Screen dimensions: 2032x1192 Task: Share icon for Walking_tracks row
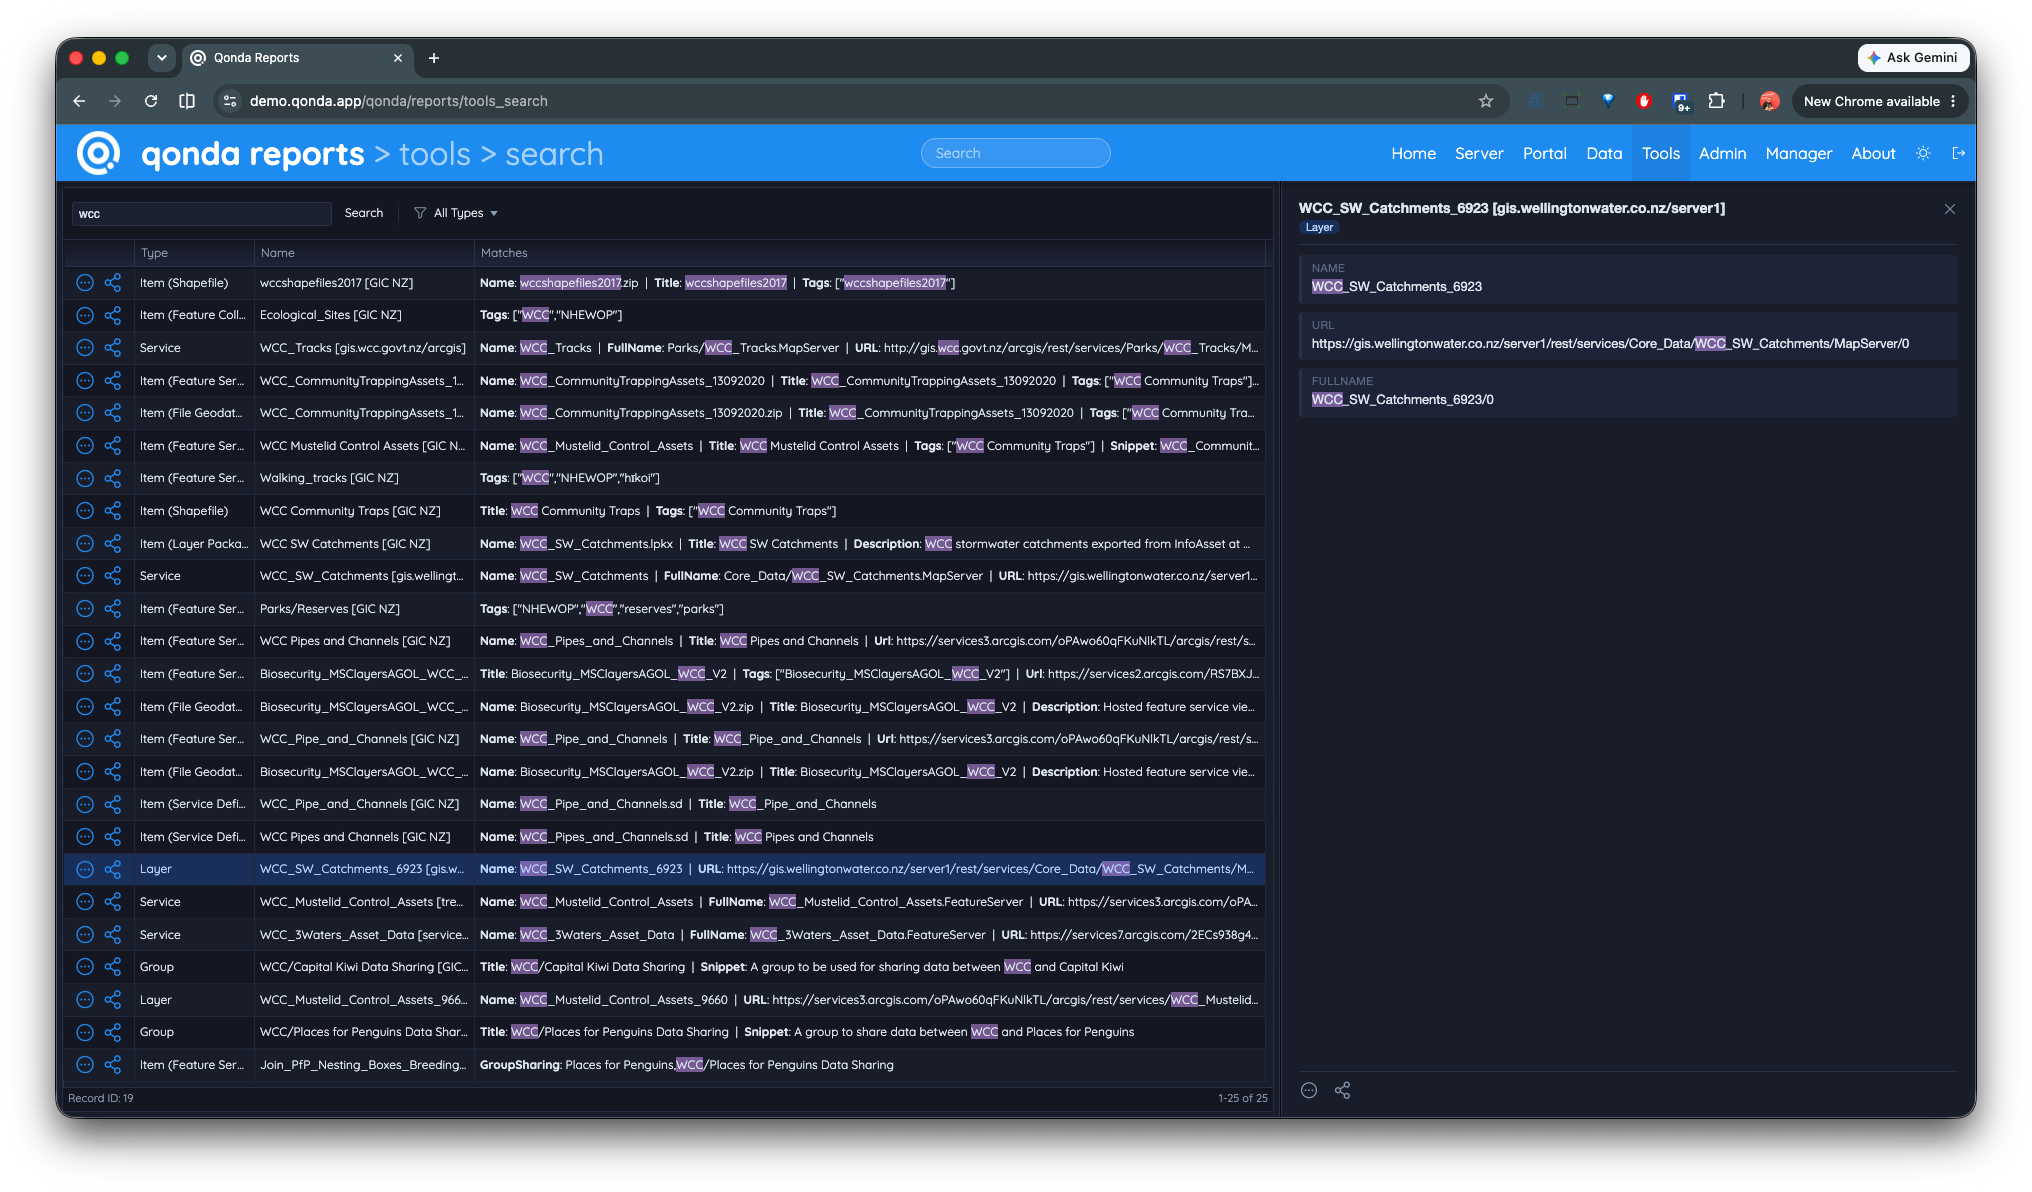[113, 478]
